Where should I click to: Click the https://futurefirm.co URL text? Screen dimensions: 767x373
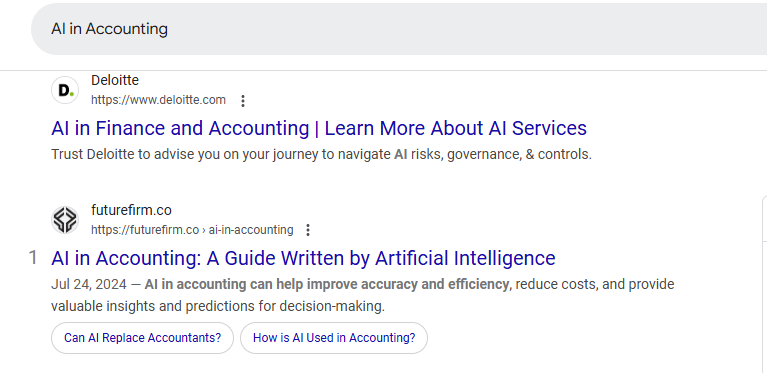[145, 230]
